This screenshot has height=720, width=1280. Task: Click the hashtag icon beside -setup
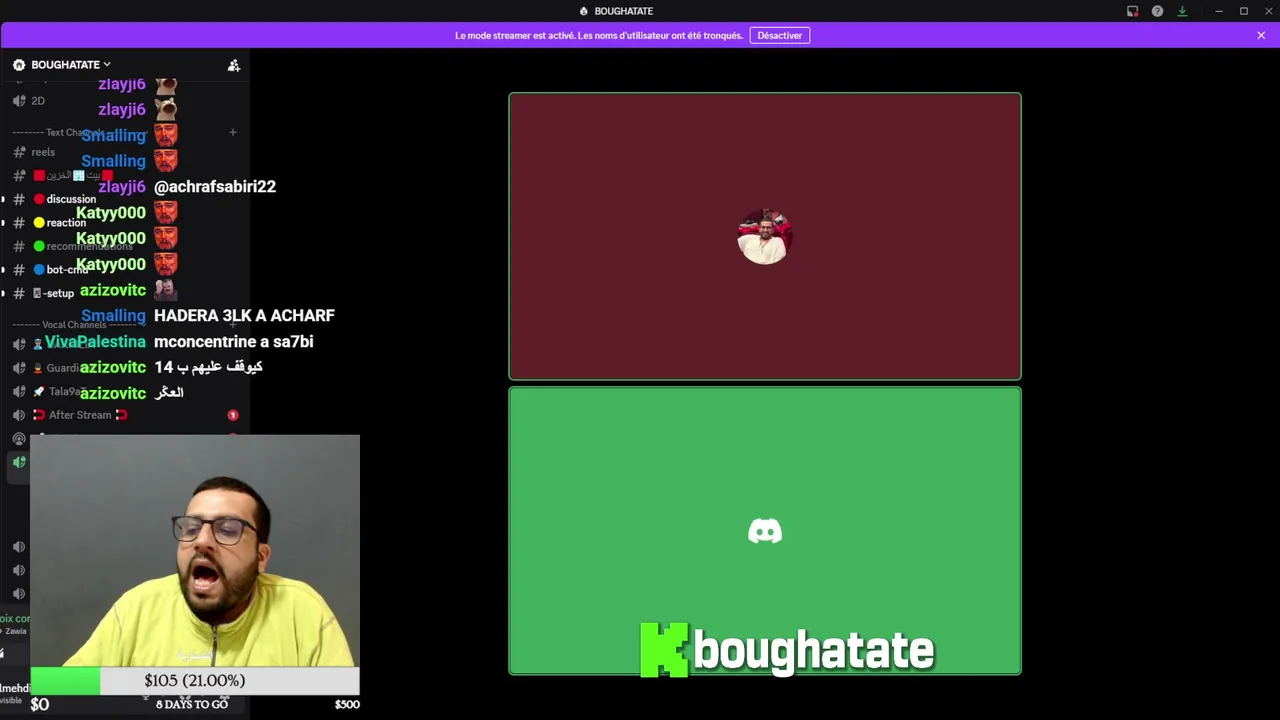click(19, 293)
